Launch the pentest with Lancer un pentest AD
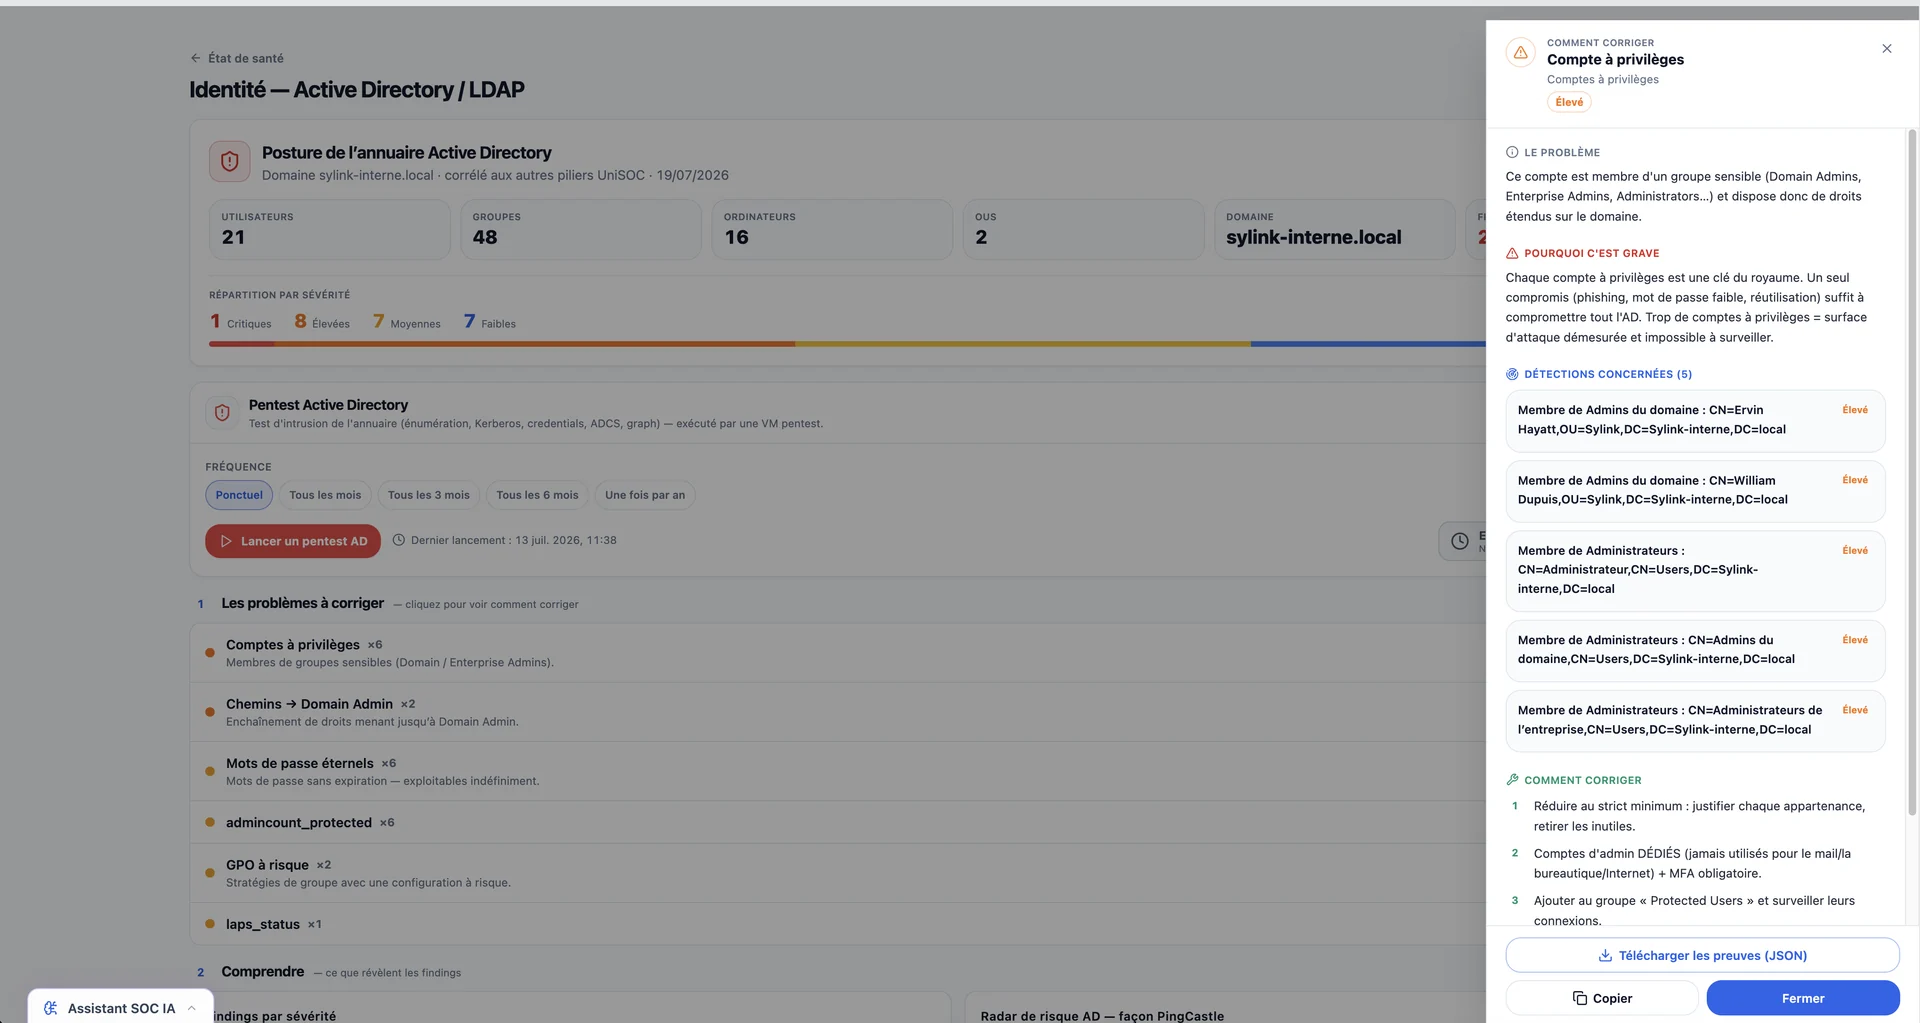 pyautogui.click(x=293, y=541)
